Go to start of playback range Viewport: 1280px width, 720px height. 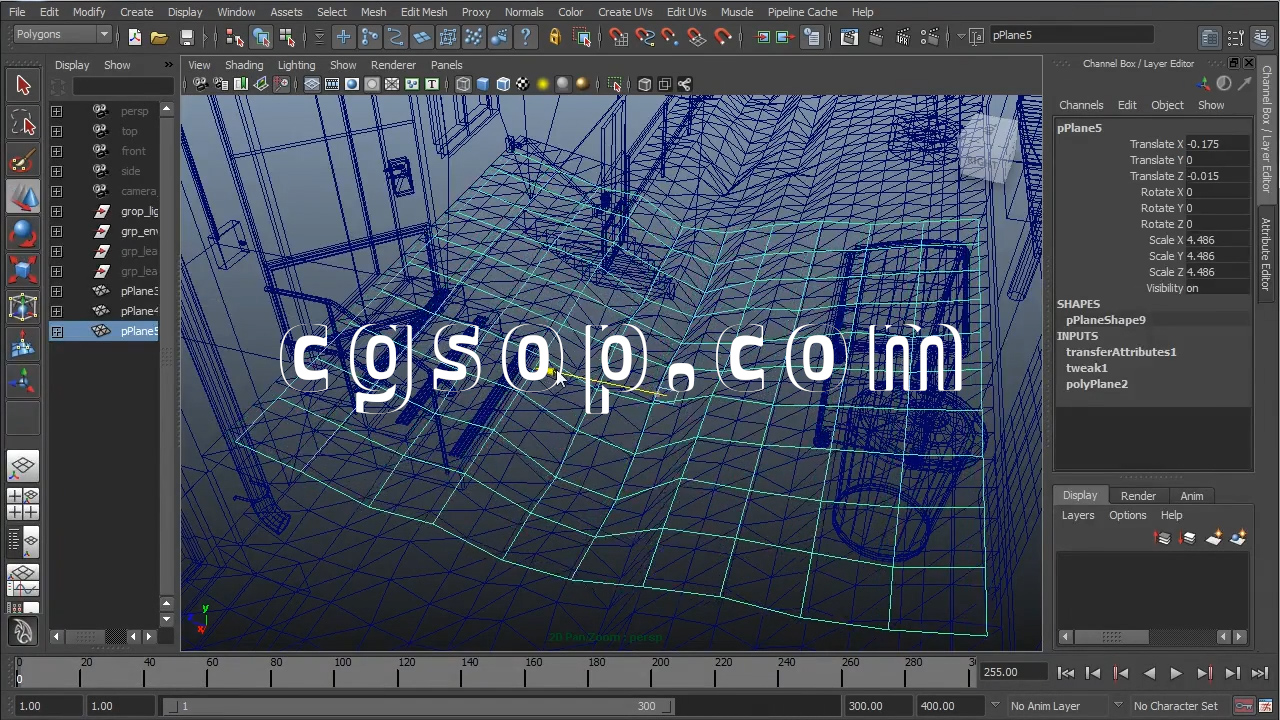pyautogui.click(x=1066, y=674)
